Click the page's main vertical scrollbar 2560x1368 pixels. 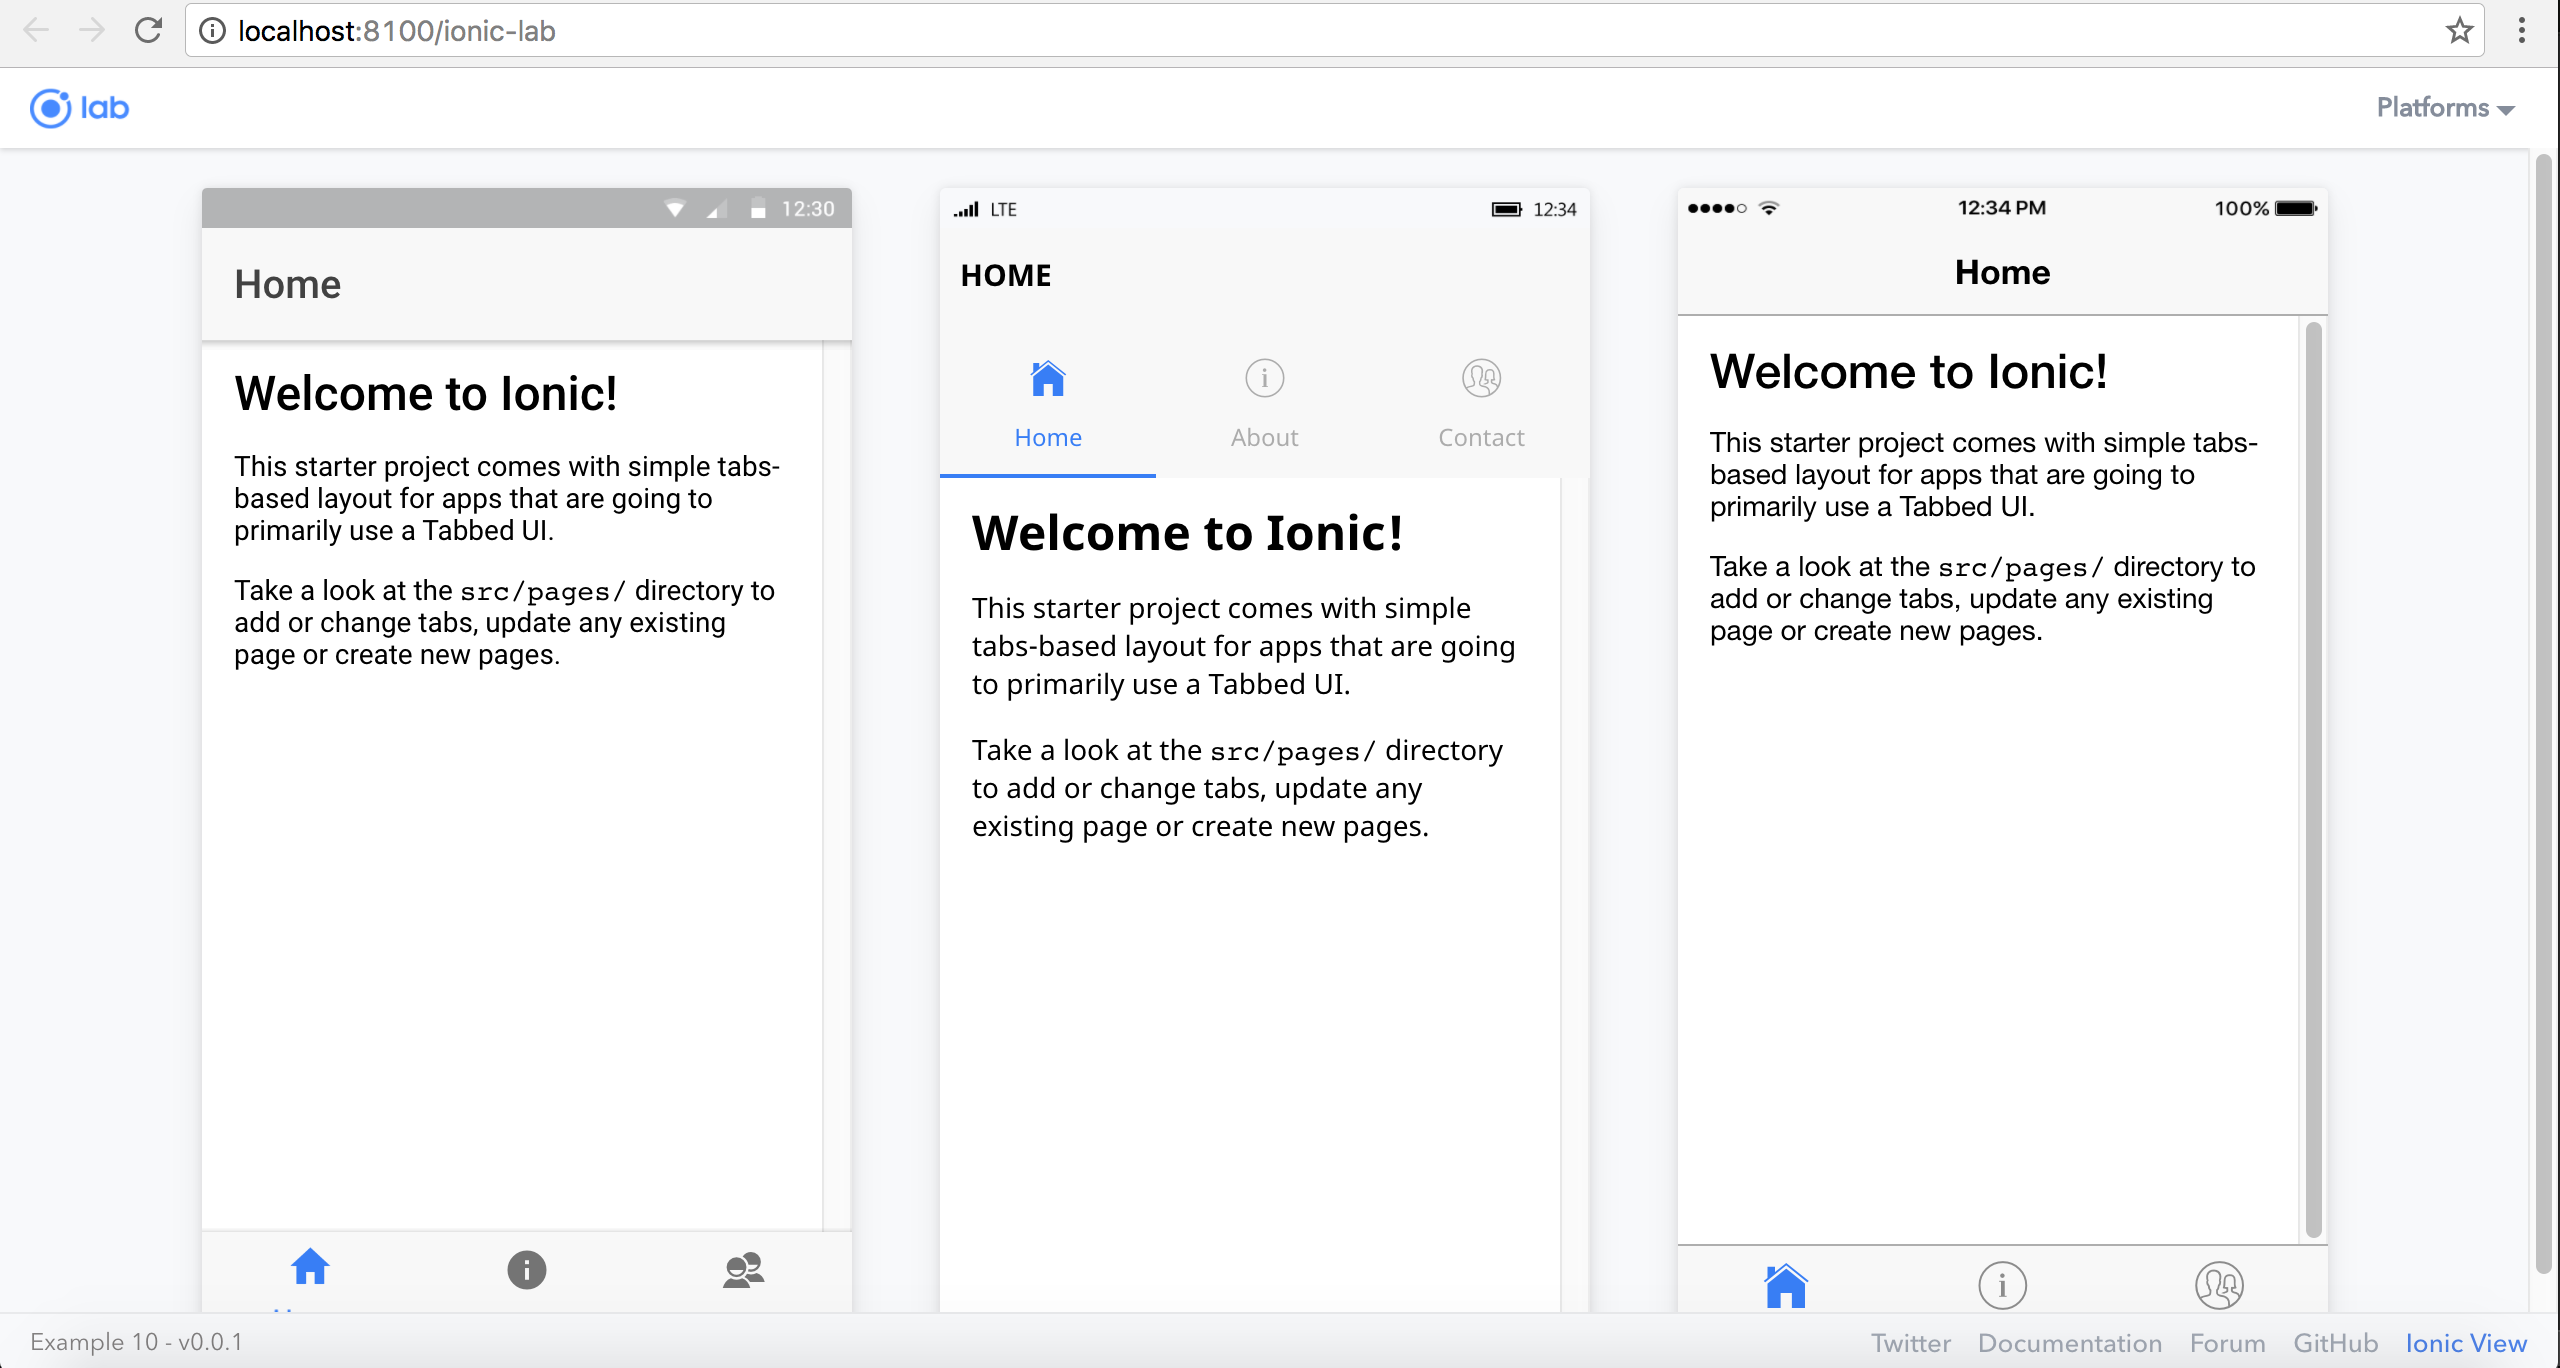point(2544,714)
